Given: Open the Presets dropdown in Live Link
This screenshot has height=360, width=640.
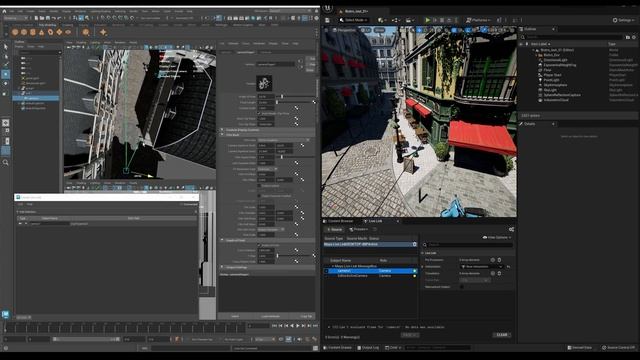Looking at the screenshot, I should click(358, 229).
